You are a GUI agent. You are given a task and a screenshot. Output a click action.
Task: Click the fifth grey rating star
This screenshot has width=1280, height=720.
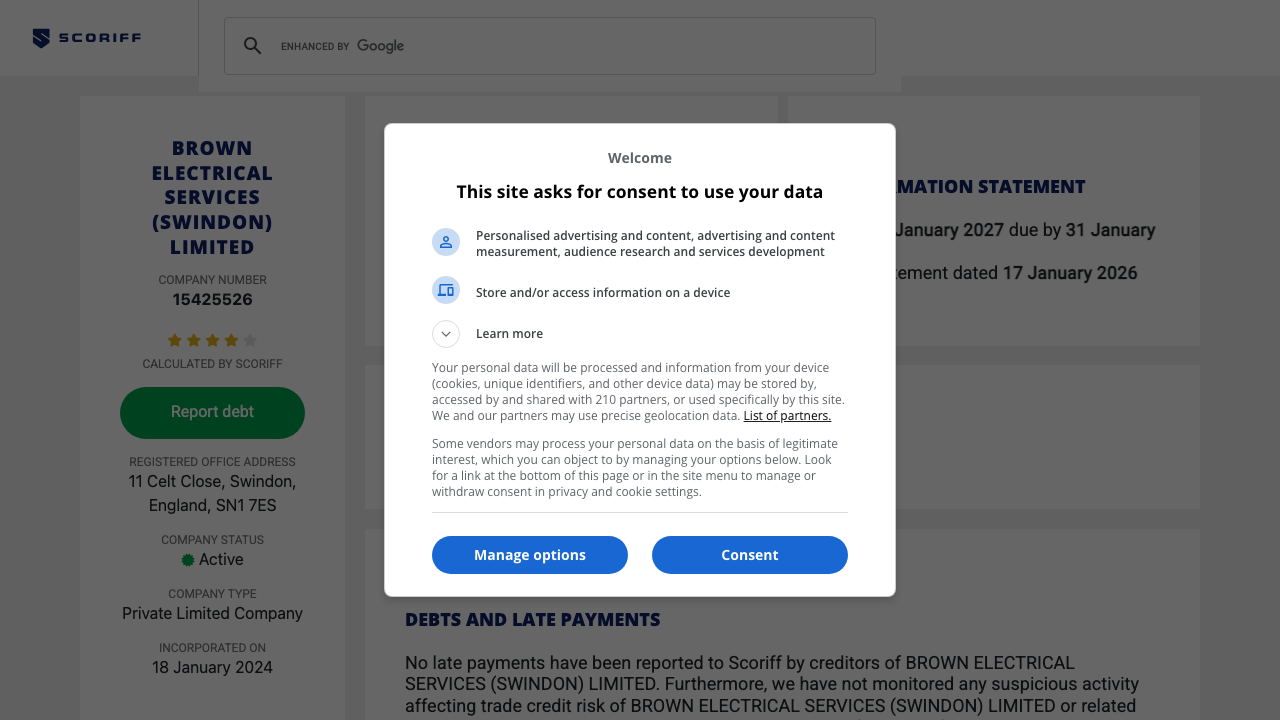coord(250,340)
